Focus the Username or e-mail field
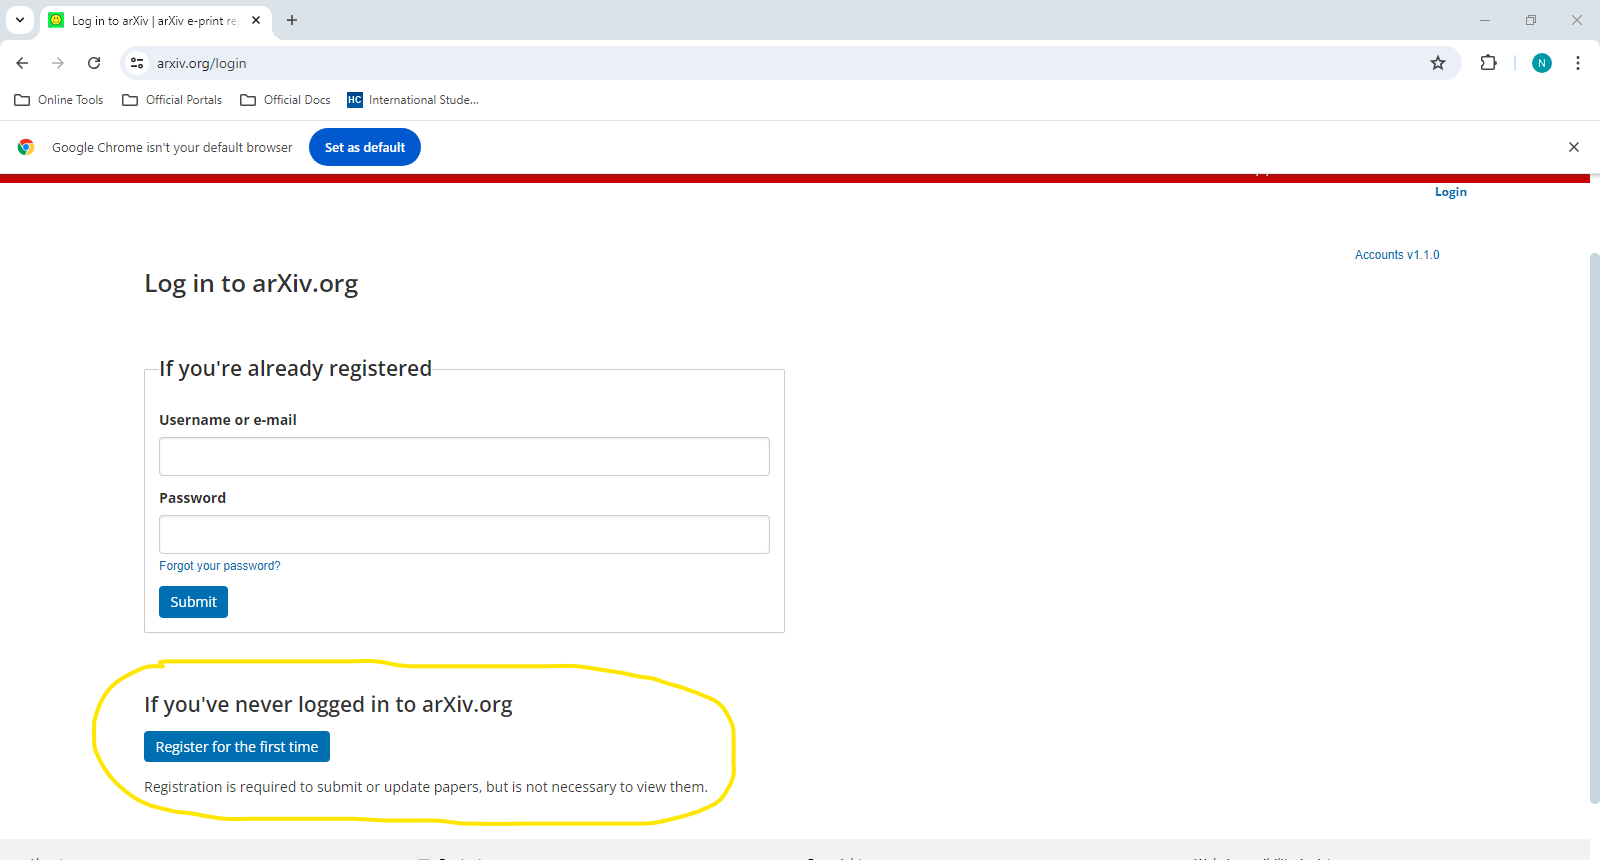 tap(464, 456)
